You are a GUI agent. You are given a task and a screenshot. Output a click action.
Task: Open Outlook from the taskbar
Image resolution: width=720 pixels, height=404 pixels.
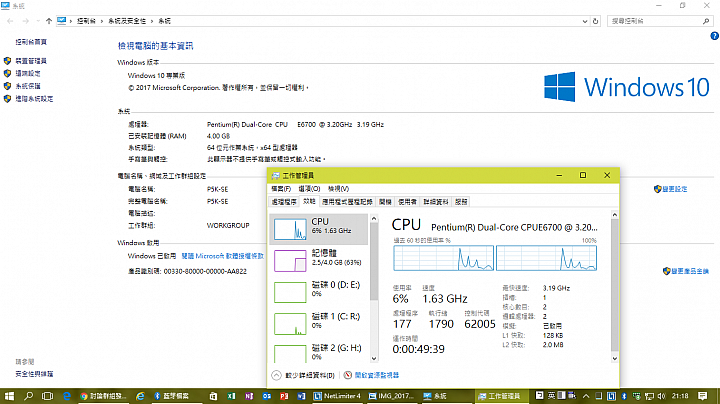tap(267, 396)
